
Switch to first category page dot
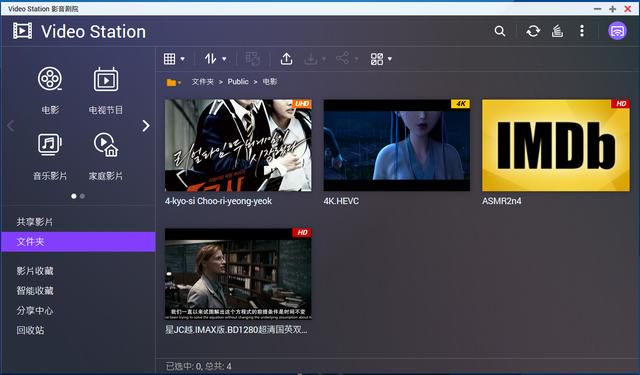(x=73, y=196)
